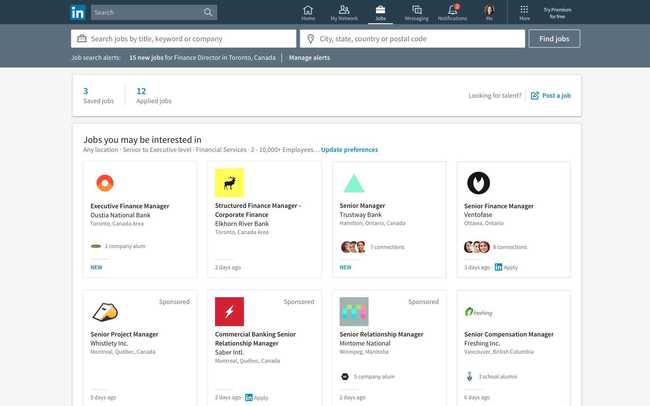
Task: Click the briefcase icon in jobs search field
Action: point(82,39)
